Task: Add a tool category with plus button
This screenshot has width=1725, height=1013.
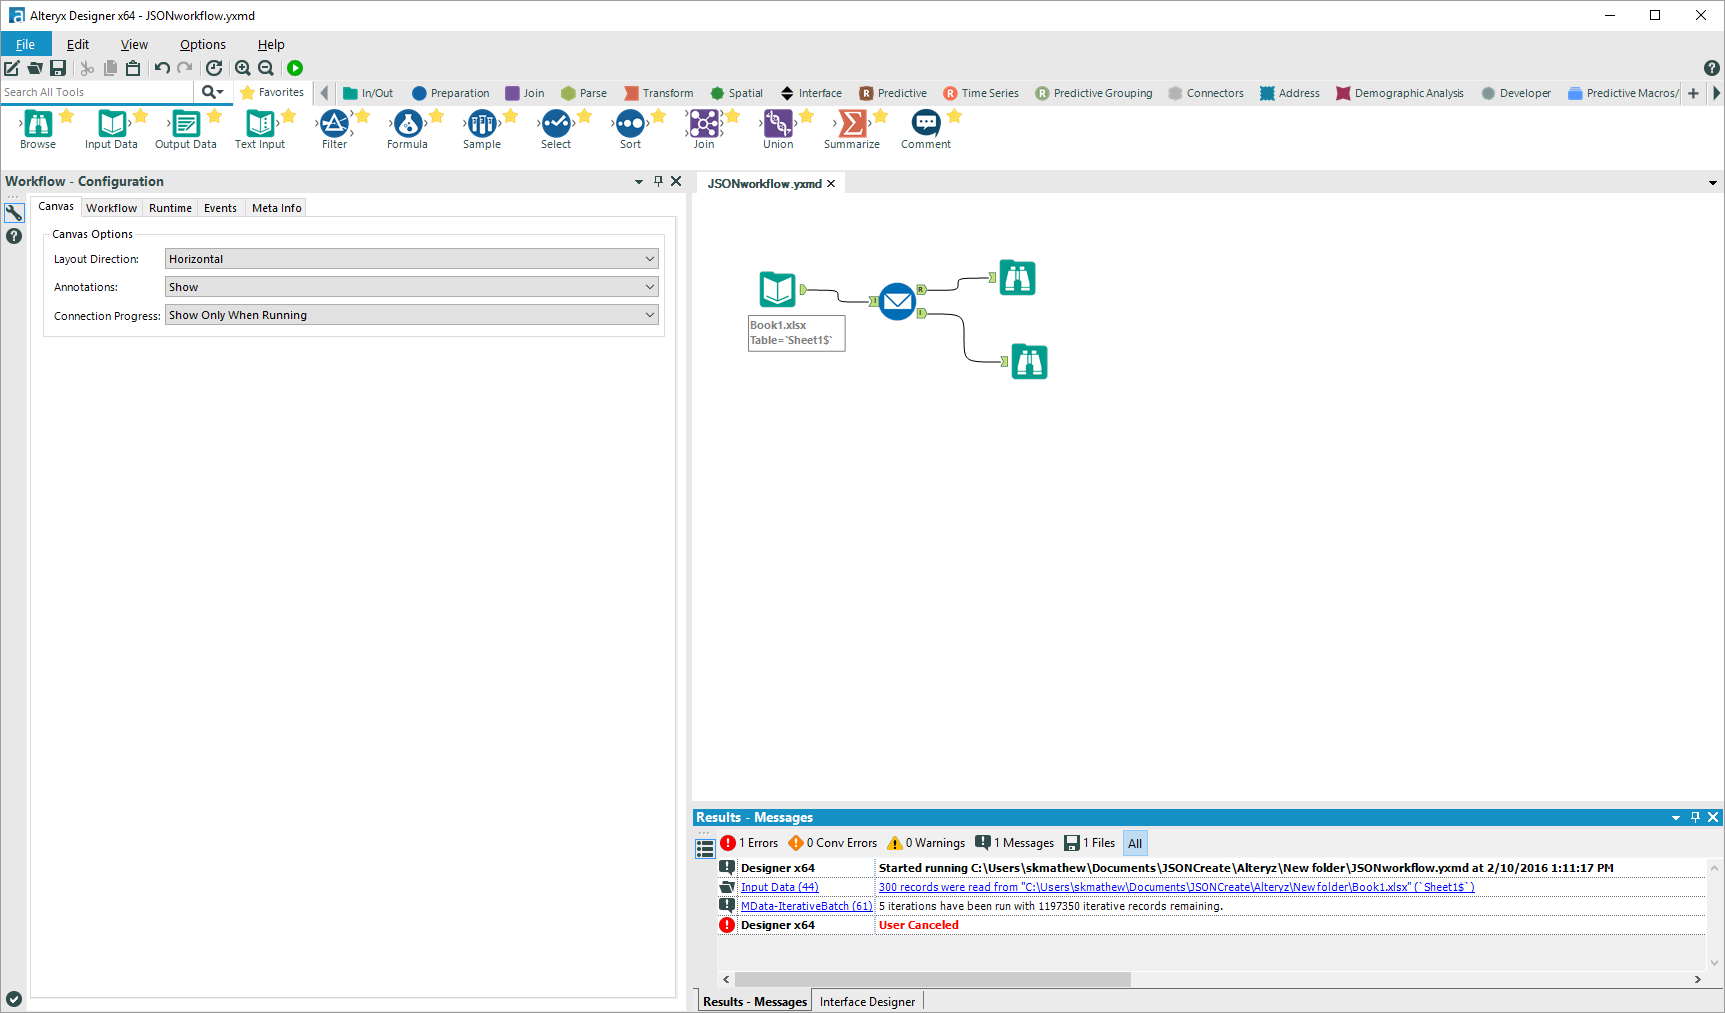Action: pyautogui.click(x=1693, y=93)
